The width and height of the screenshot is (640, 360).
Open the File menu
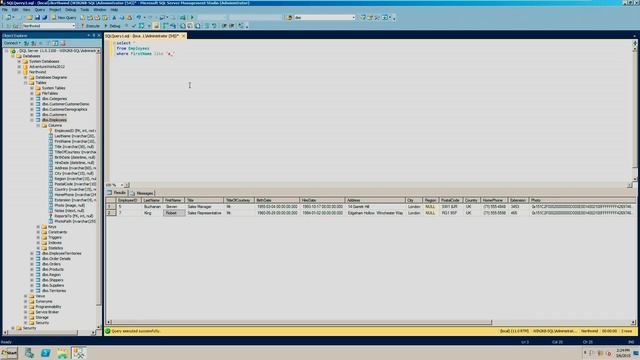tap(5, 9)
